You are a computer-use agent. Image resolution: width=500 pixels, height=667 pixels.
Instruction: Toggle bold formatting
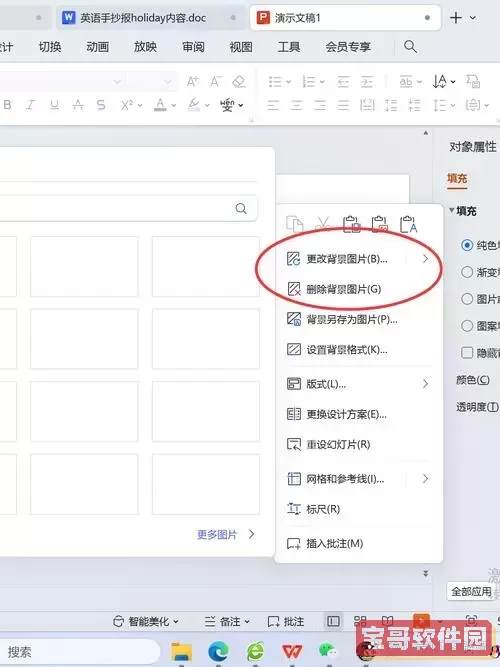click(x=7, y=105)
